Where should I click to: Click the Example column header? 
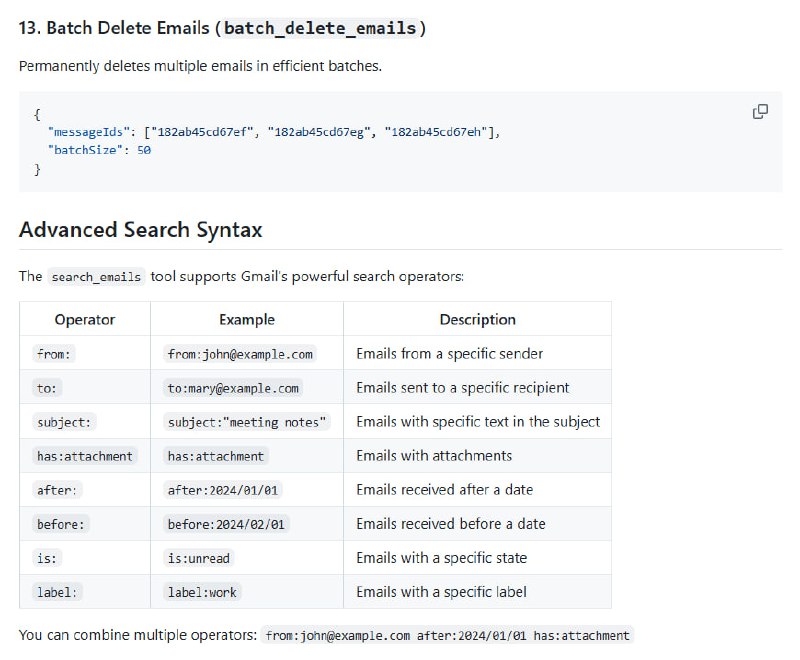pos(246,320)
